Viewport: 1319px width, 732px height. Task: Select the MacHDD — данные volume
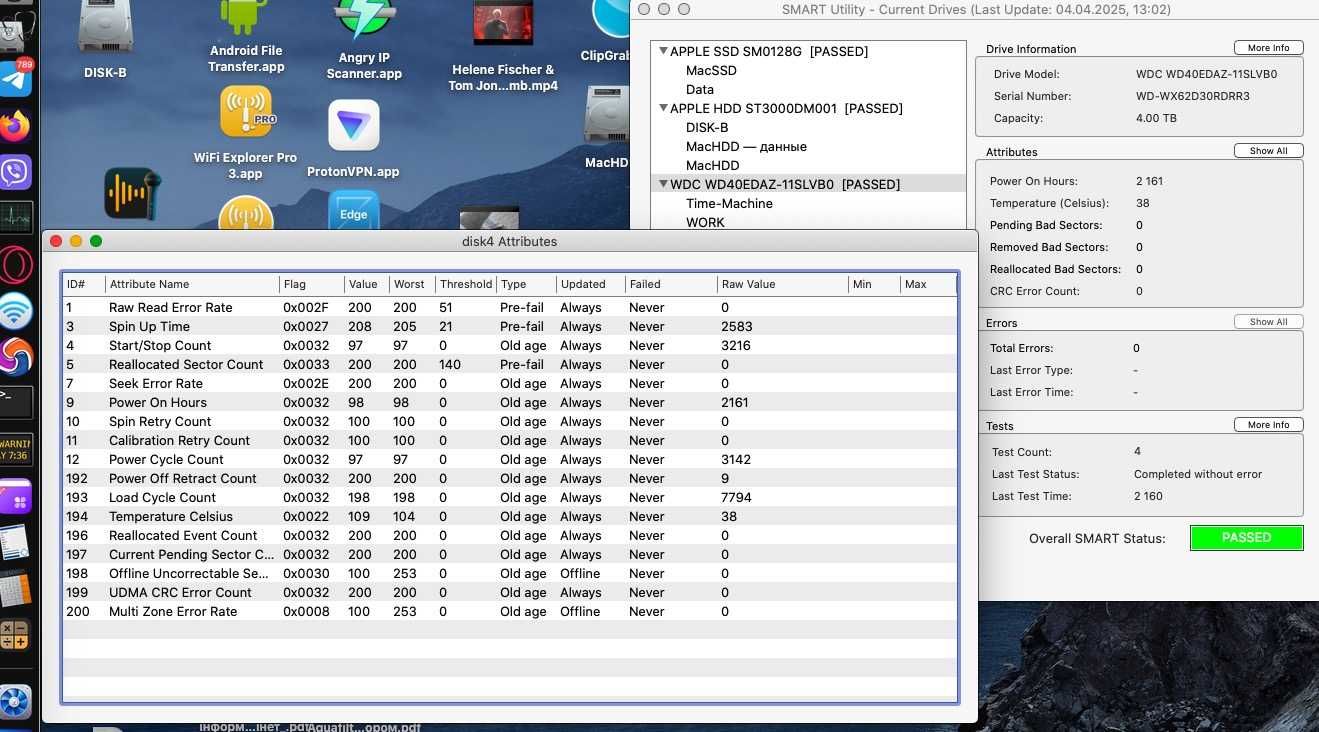(x=746, y=146)
